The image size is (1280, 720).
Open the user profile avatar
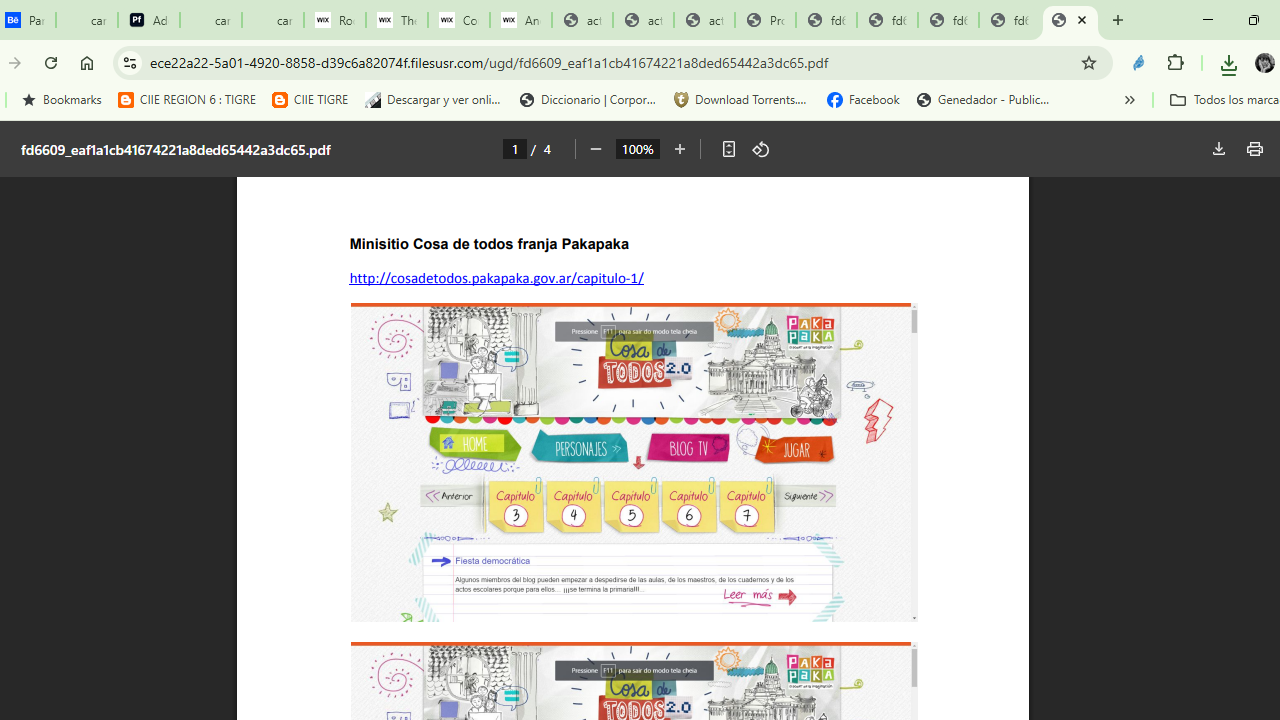(x=1264, y=63)
